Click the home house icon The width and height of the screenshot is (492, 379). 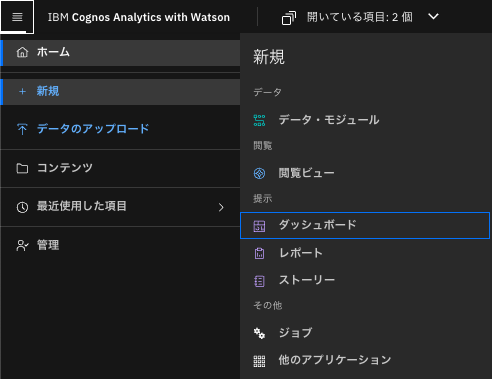(22, 52)
